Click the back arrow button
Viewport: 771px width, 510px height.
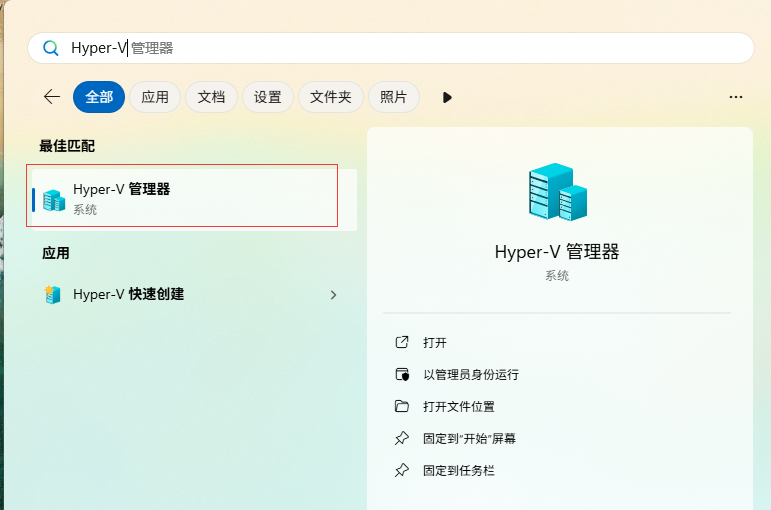click(x=52, y=97)
